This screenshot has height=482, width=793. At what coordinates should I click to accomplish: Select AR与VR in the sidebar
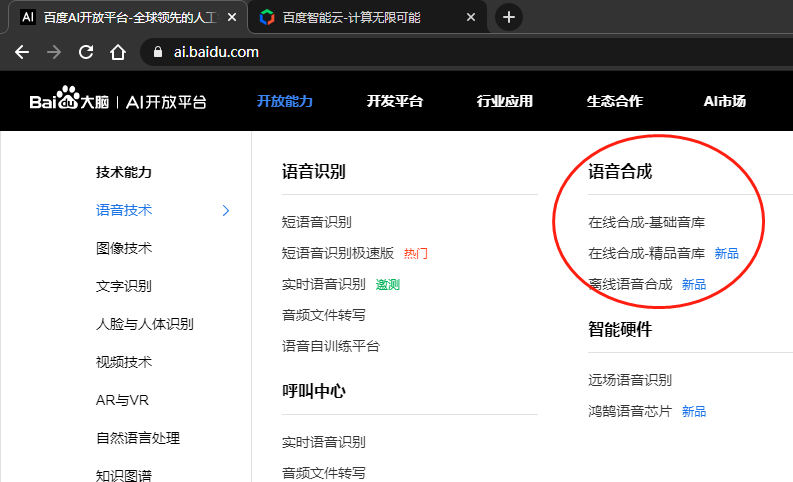click(122, 400)
